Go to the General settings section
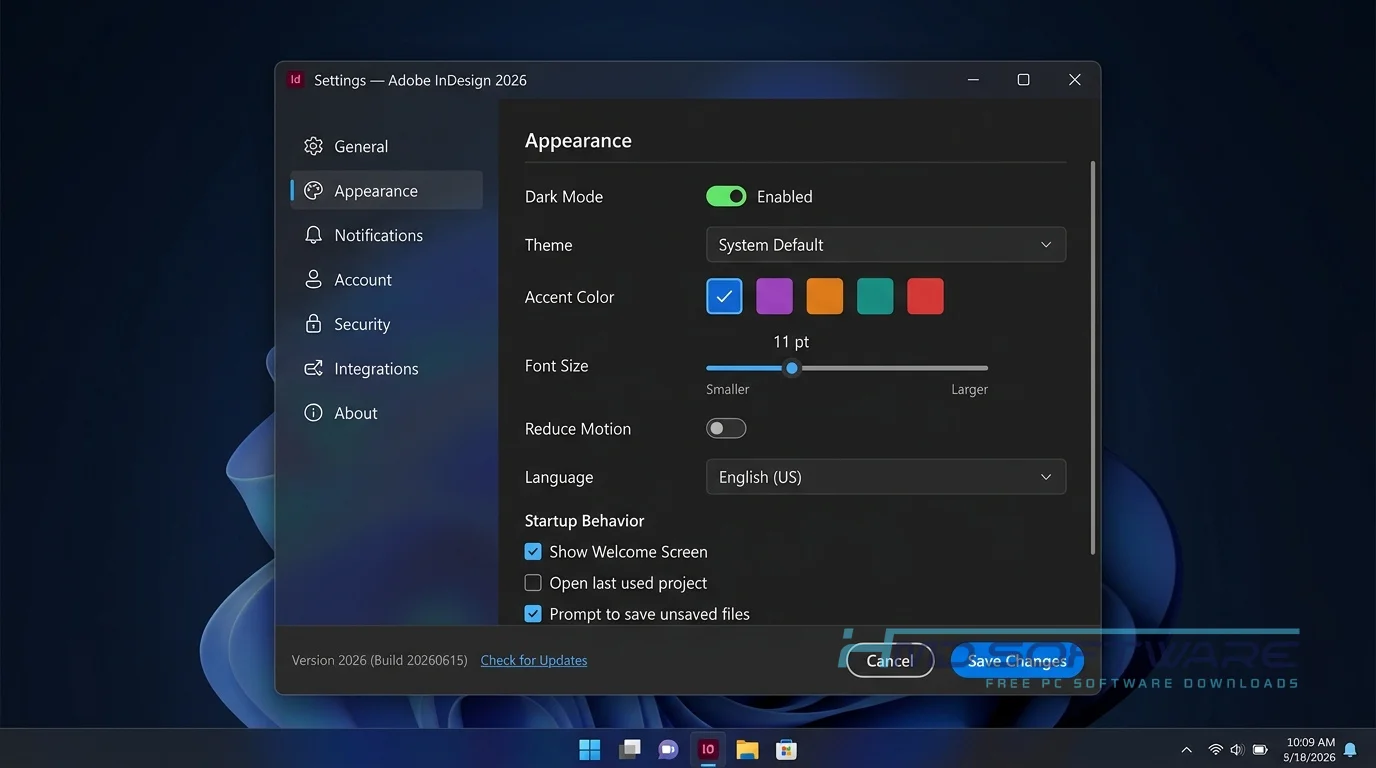 (x=386, y=146)
